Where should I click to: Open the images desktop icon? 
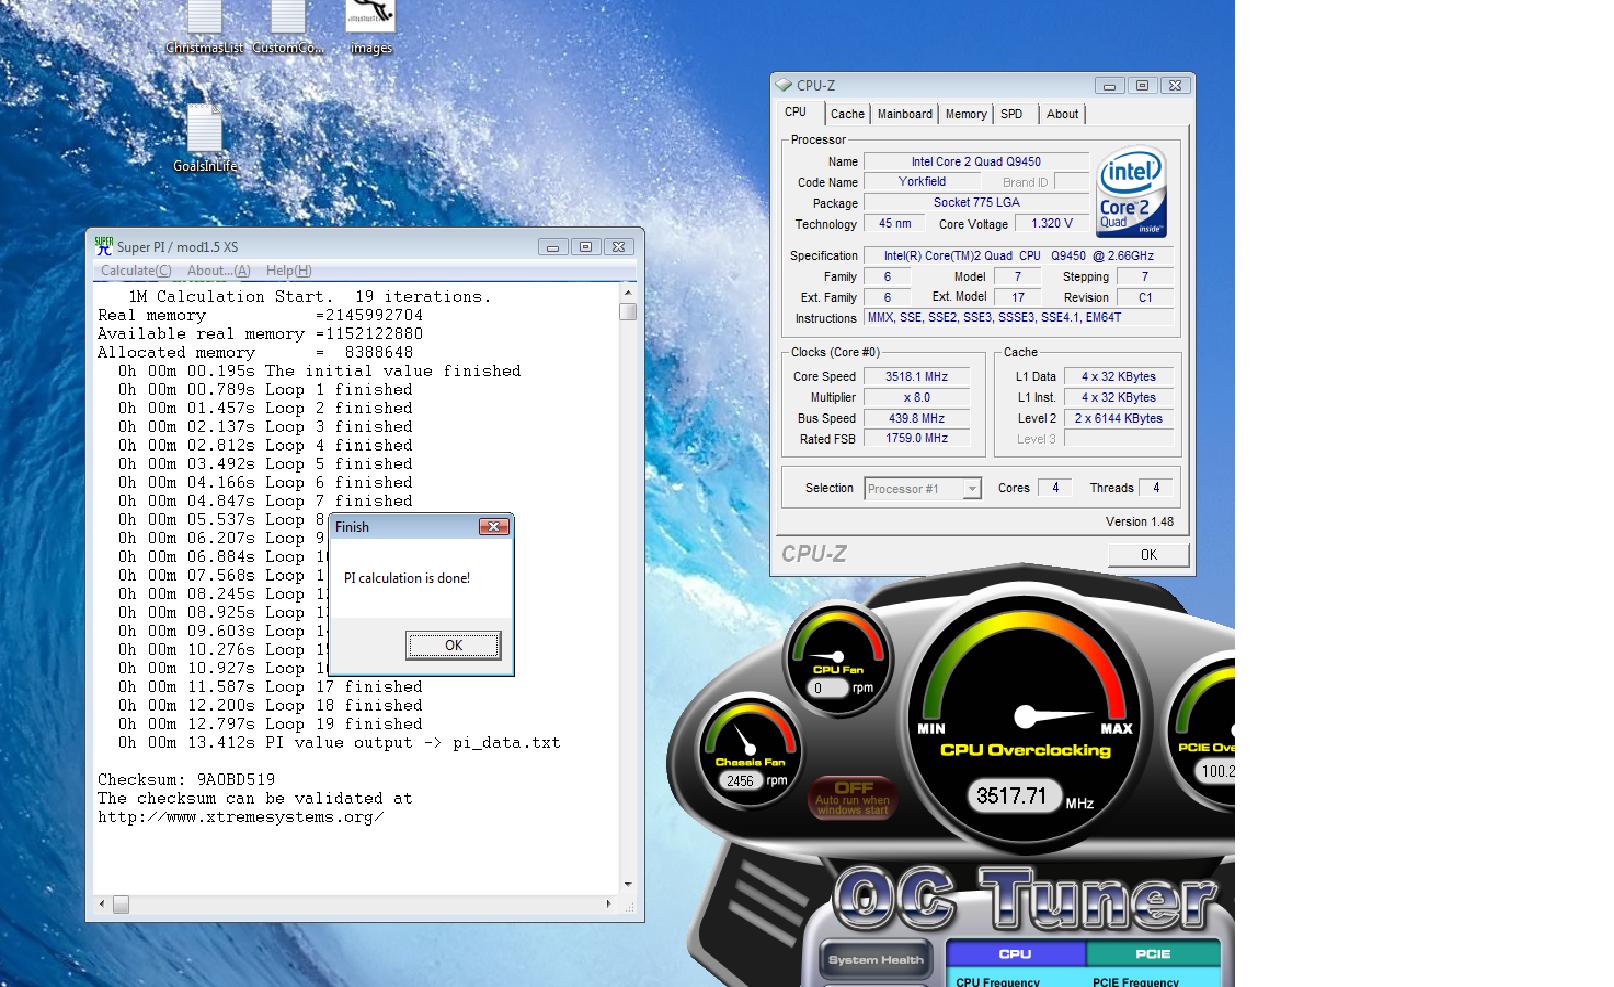(370, 28)
